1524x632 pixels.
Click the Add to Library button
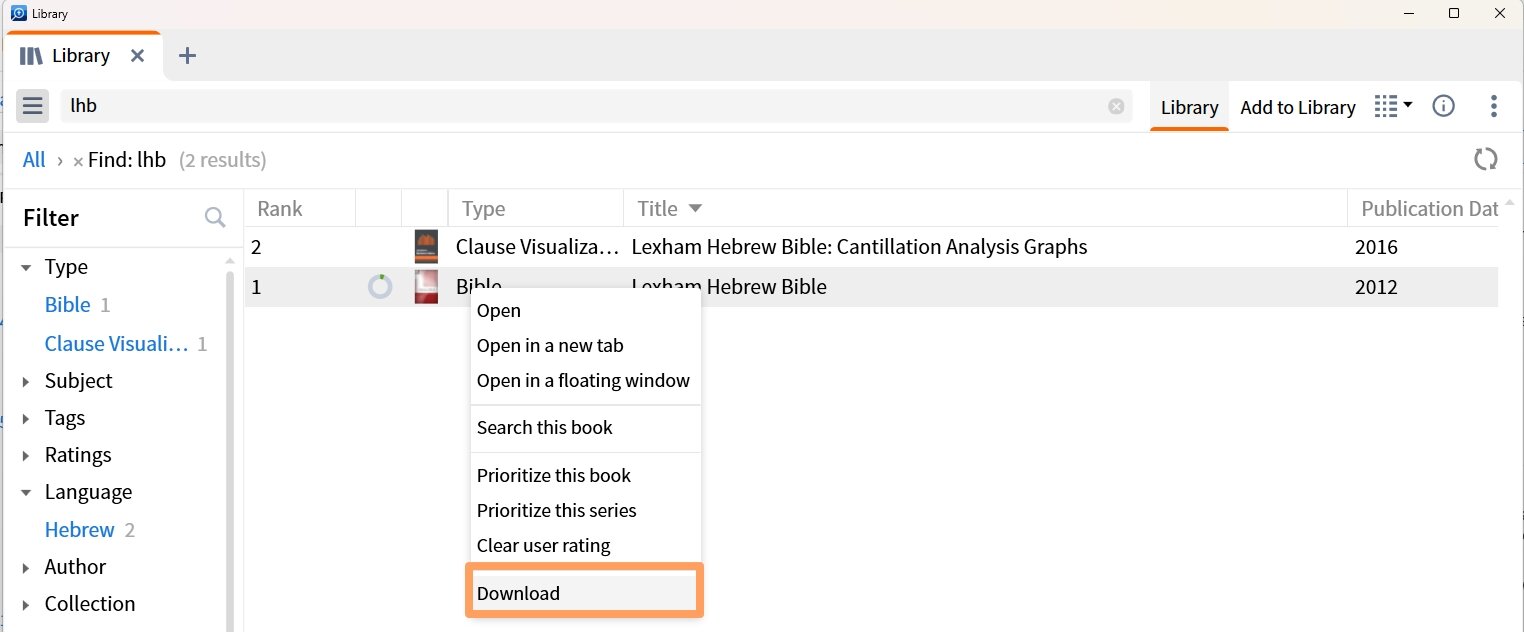[x=1298, y=107]
